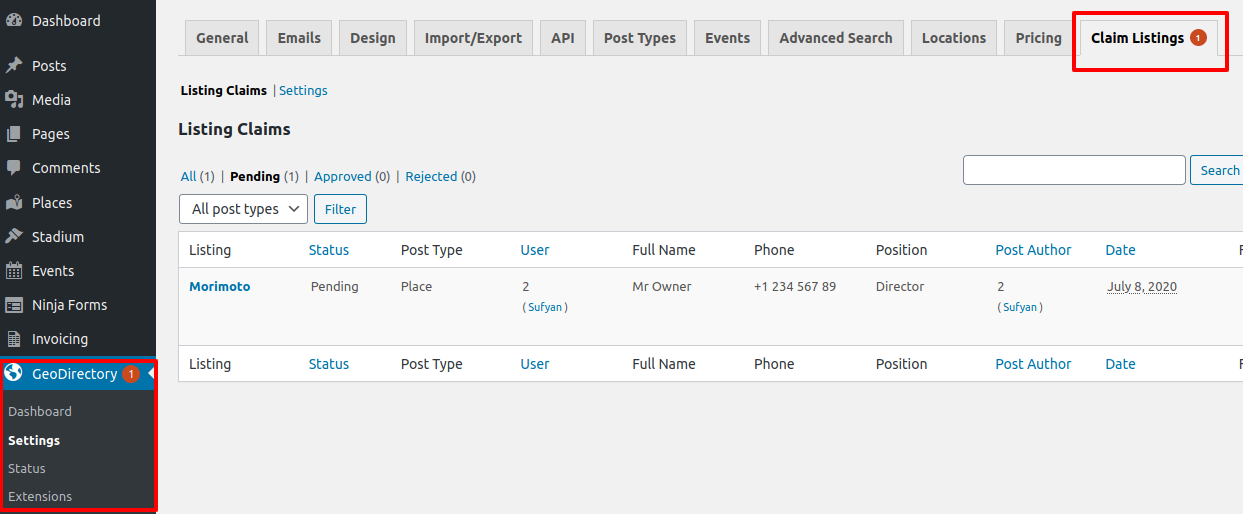Click the Posts pushpin icon
Image resolution: width=1243 pixels, height=514 pixels.
click(14, 66)
